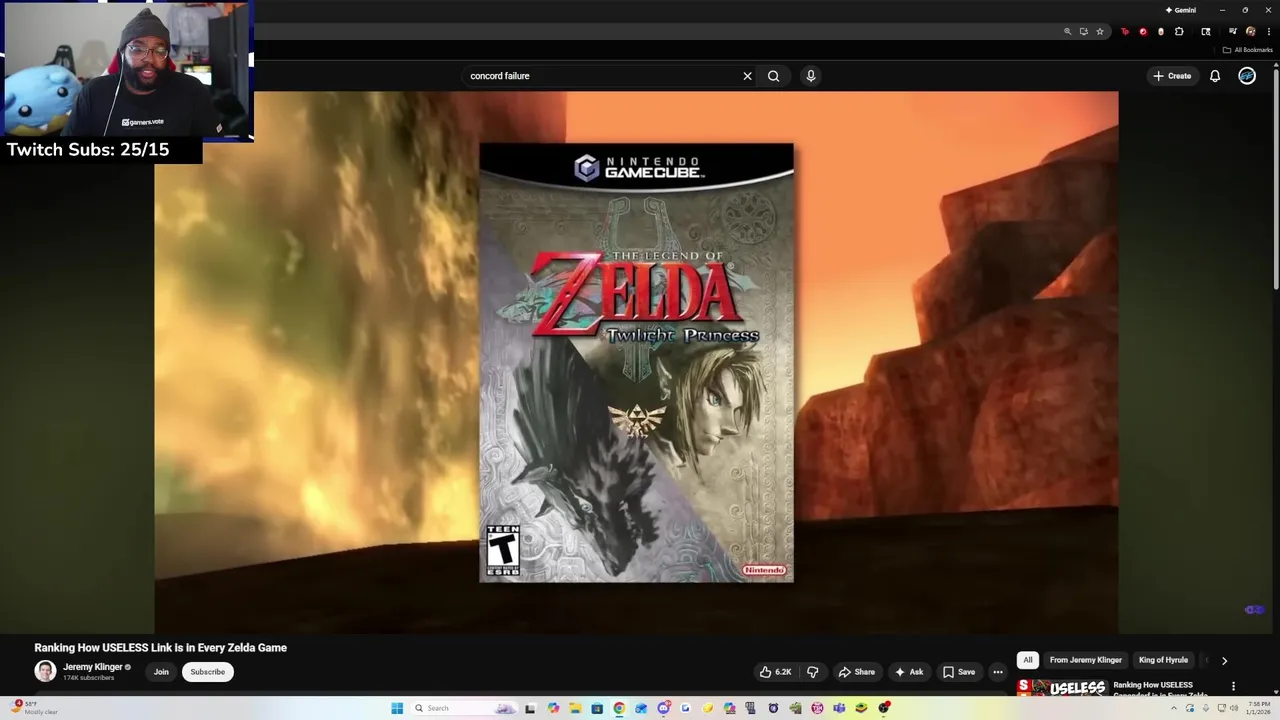Like the video with 6.2K likes

[776, 672]
